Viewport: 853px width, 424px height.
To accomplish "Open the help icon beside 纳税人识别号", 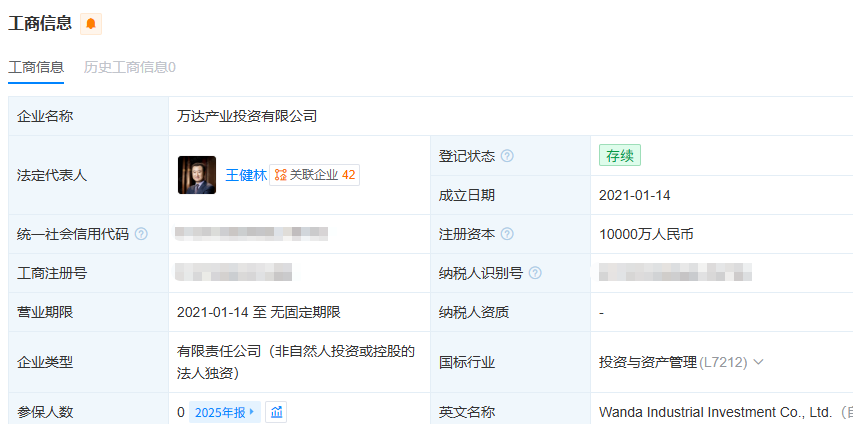I will (x=535, y=273).
